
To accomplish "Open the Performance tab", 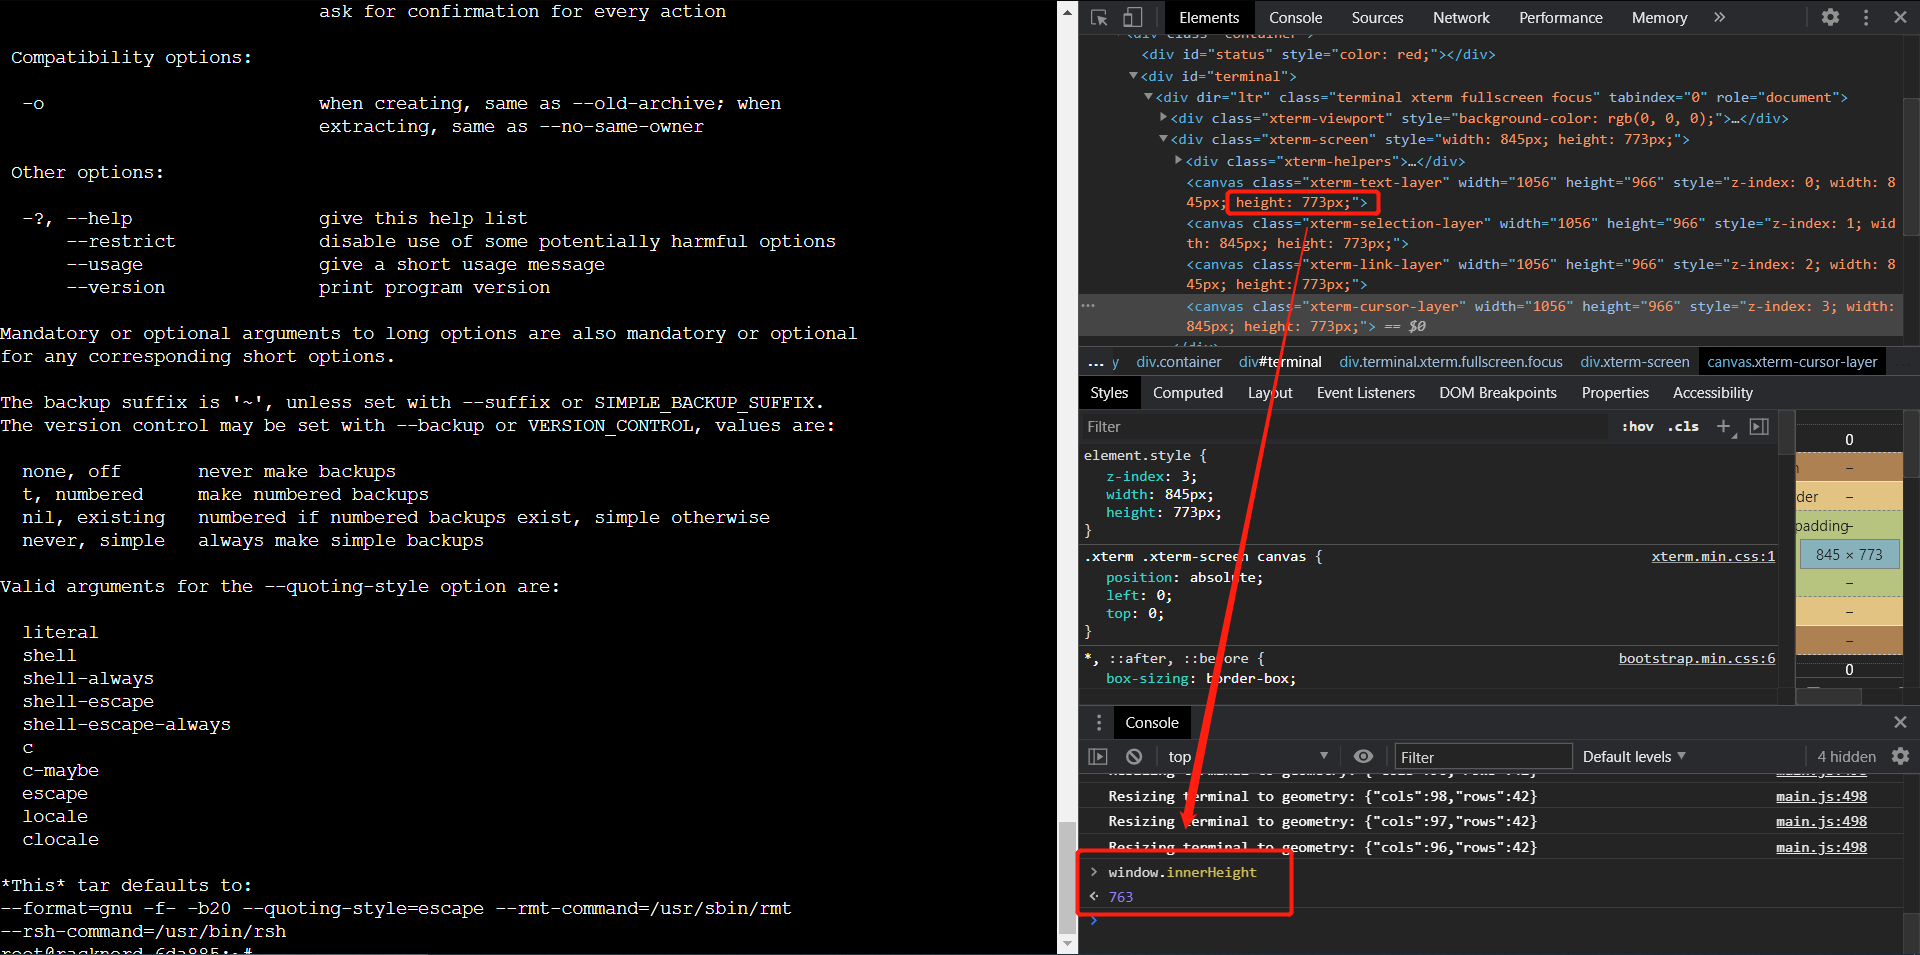I will tap(1560, 18).
